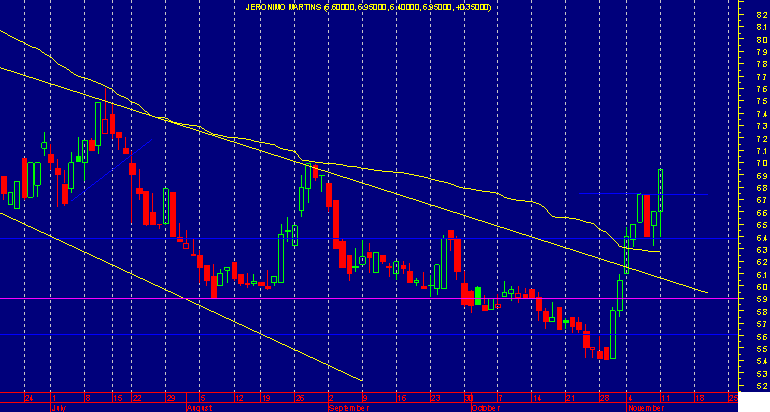Select the blue horizontal line at 64

(x=368, y=239)
